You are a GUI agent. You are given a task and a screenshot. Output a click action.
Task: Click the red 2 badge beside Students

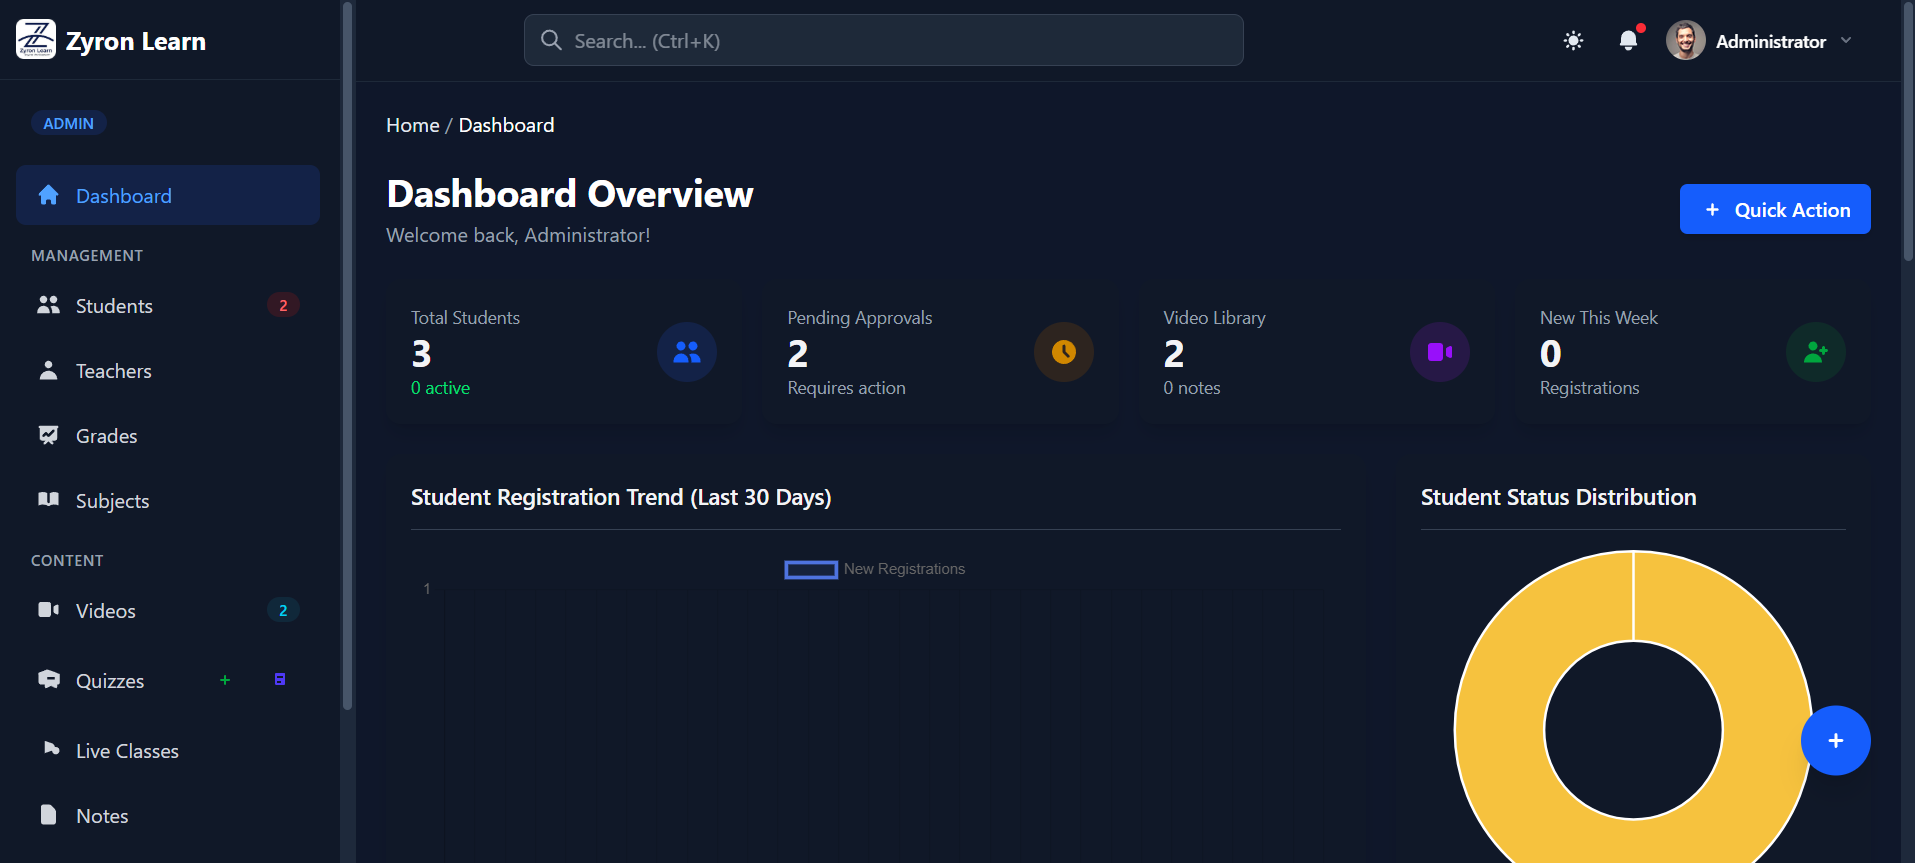(283, 305)
